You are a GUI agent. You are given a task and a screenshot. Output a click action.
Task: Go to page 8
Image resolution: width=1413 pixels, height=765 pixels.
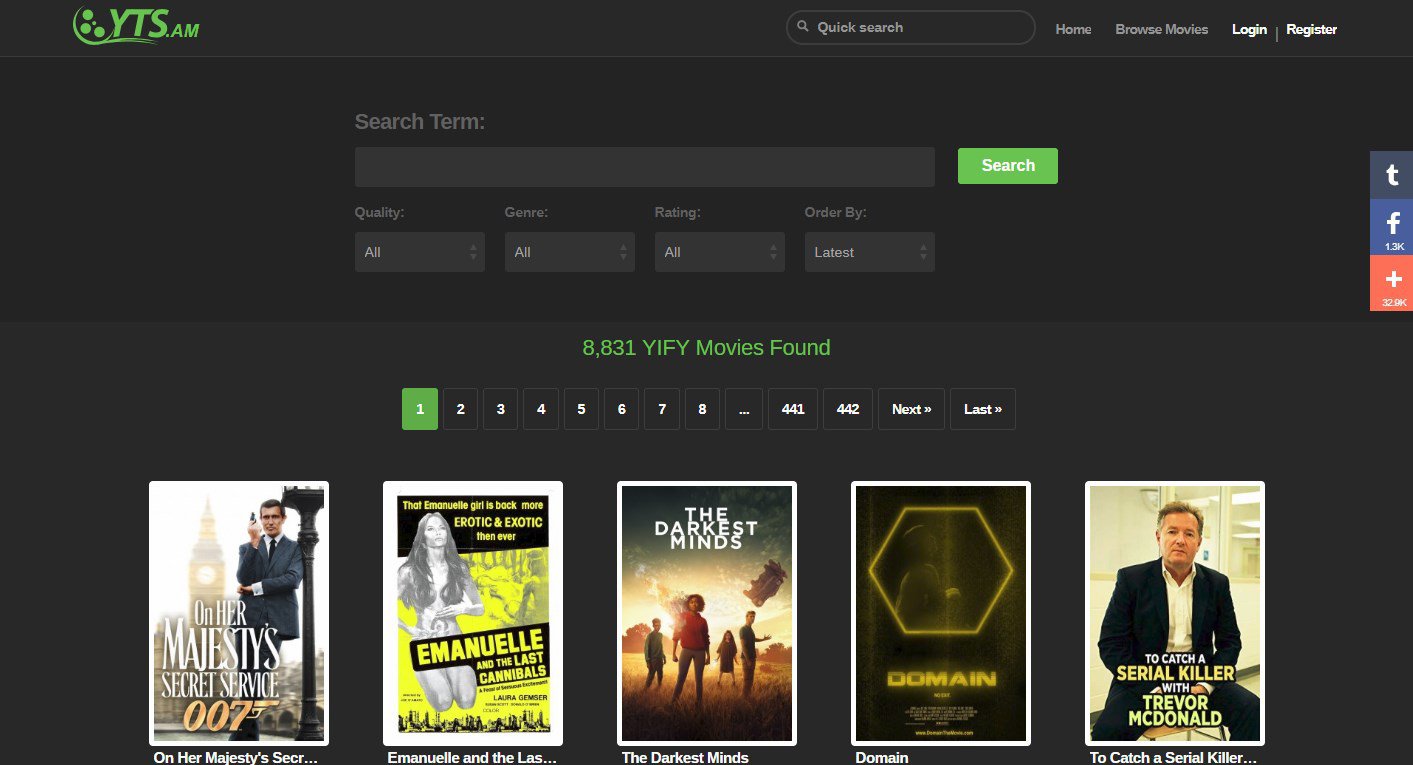coord(702,409)
